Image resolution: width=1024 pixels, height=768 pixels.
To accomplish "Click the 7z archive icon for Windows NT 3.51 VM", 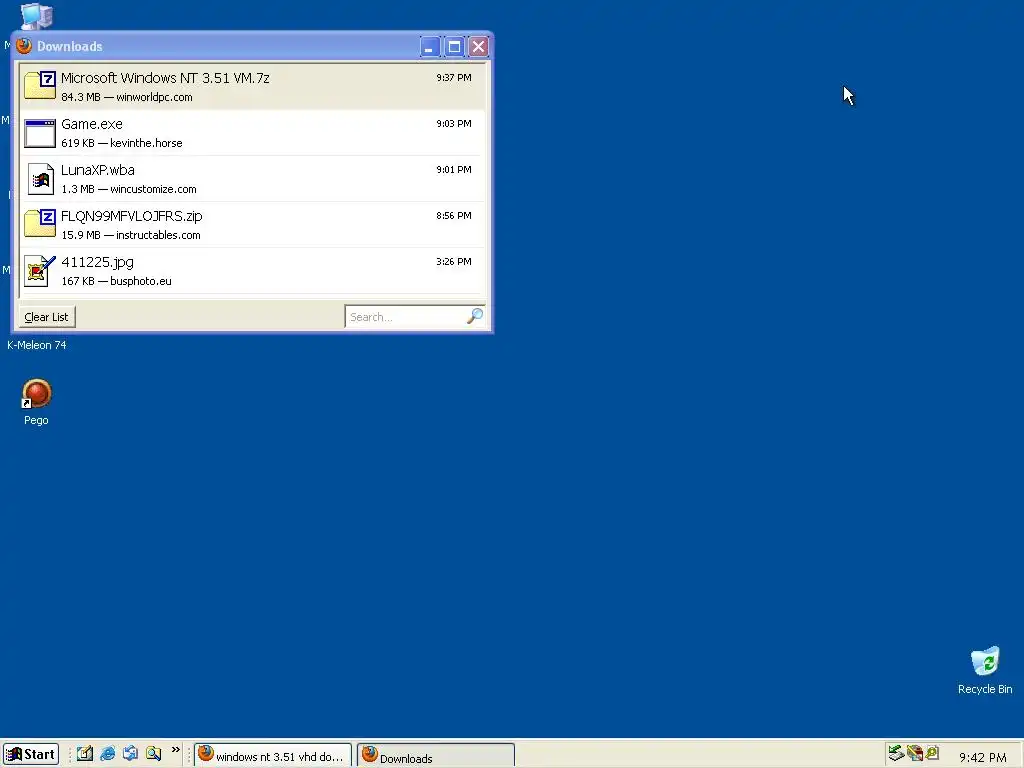I will 40,86.
